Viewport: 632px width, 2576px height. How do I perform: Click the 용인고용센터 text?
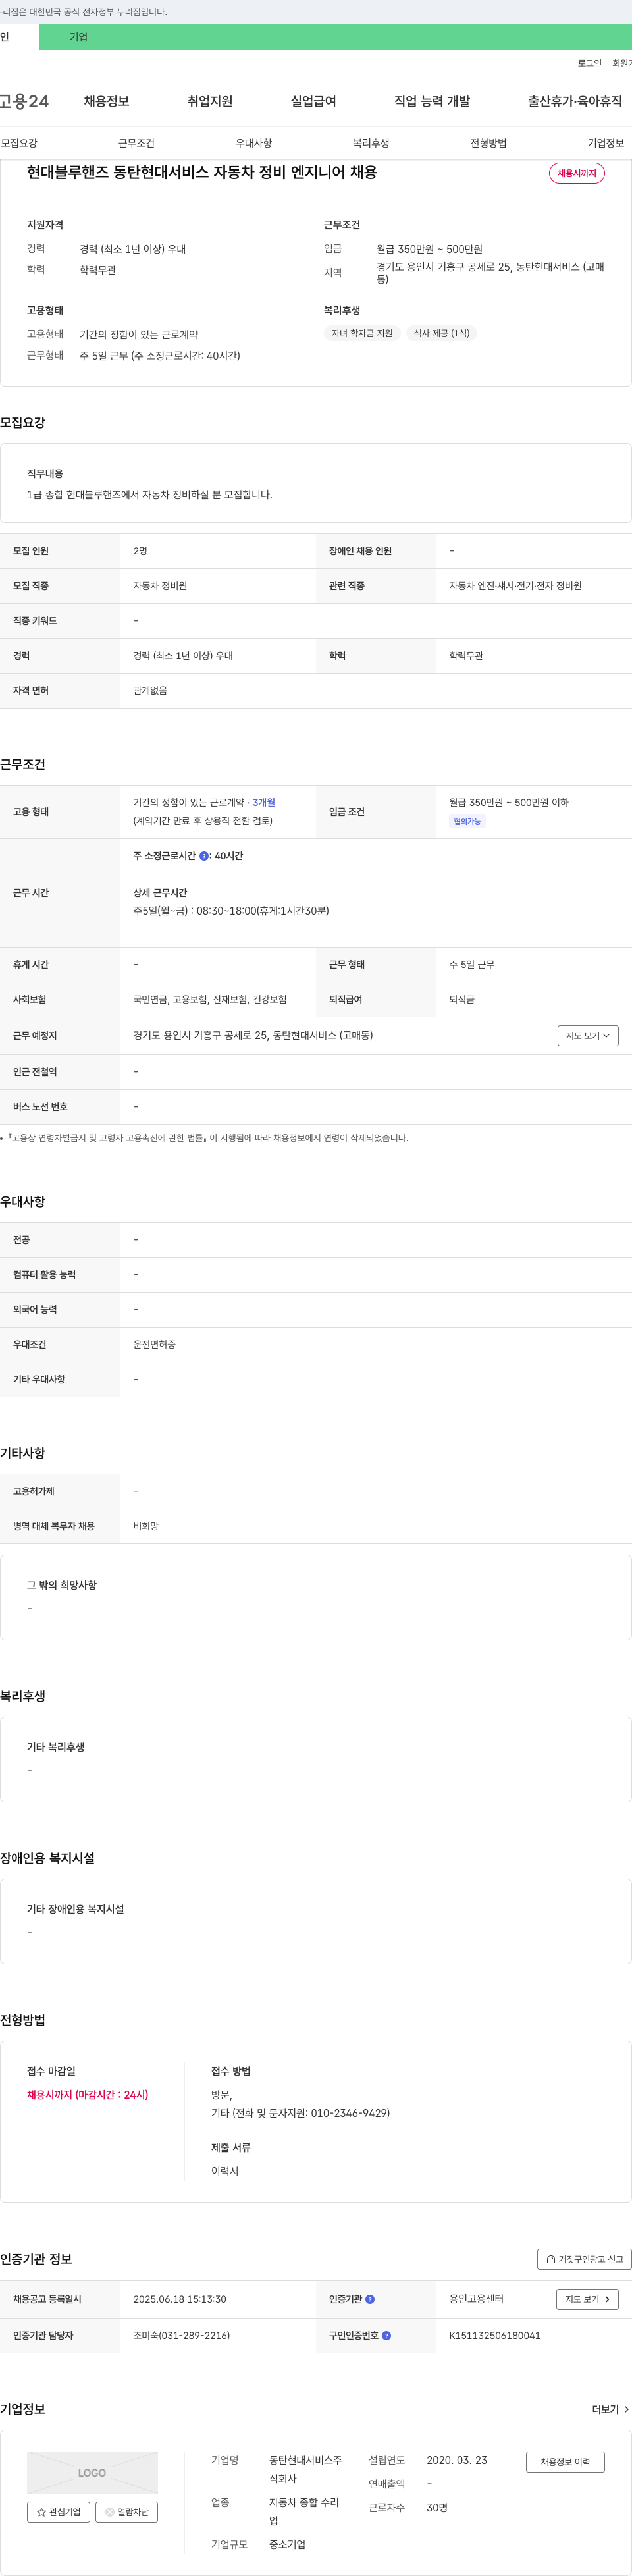(476, 2299)
